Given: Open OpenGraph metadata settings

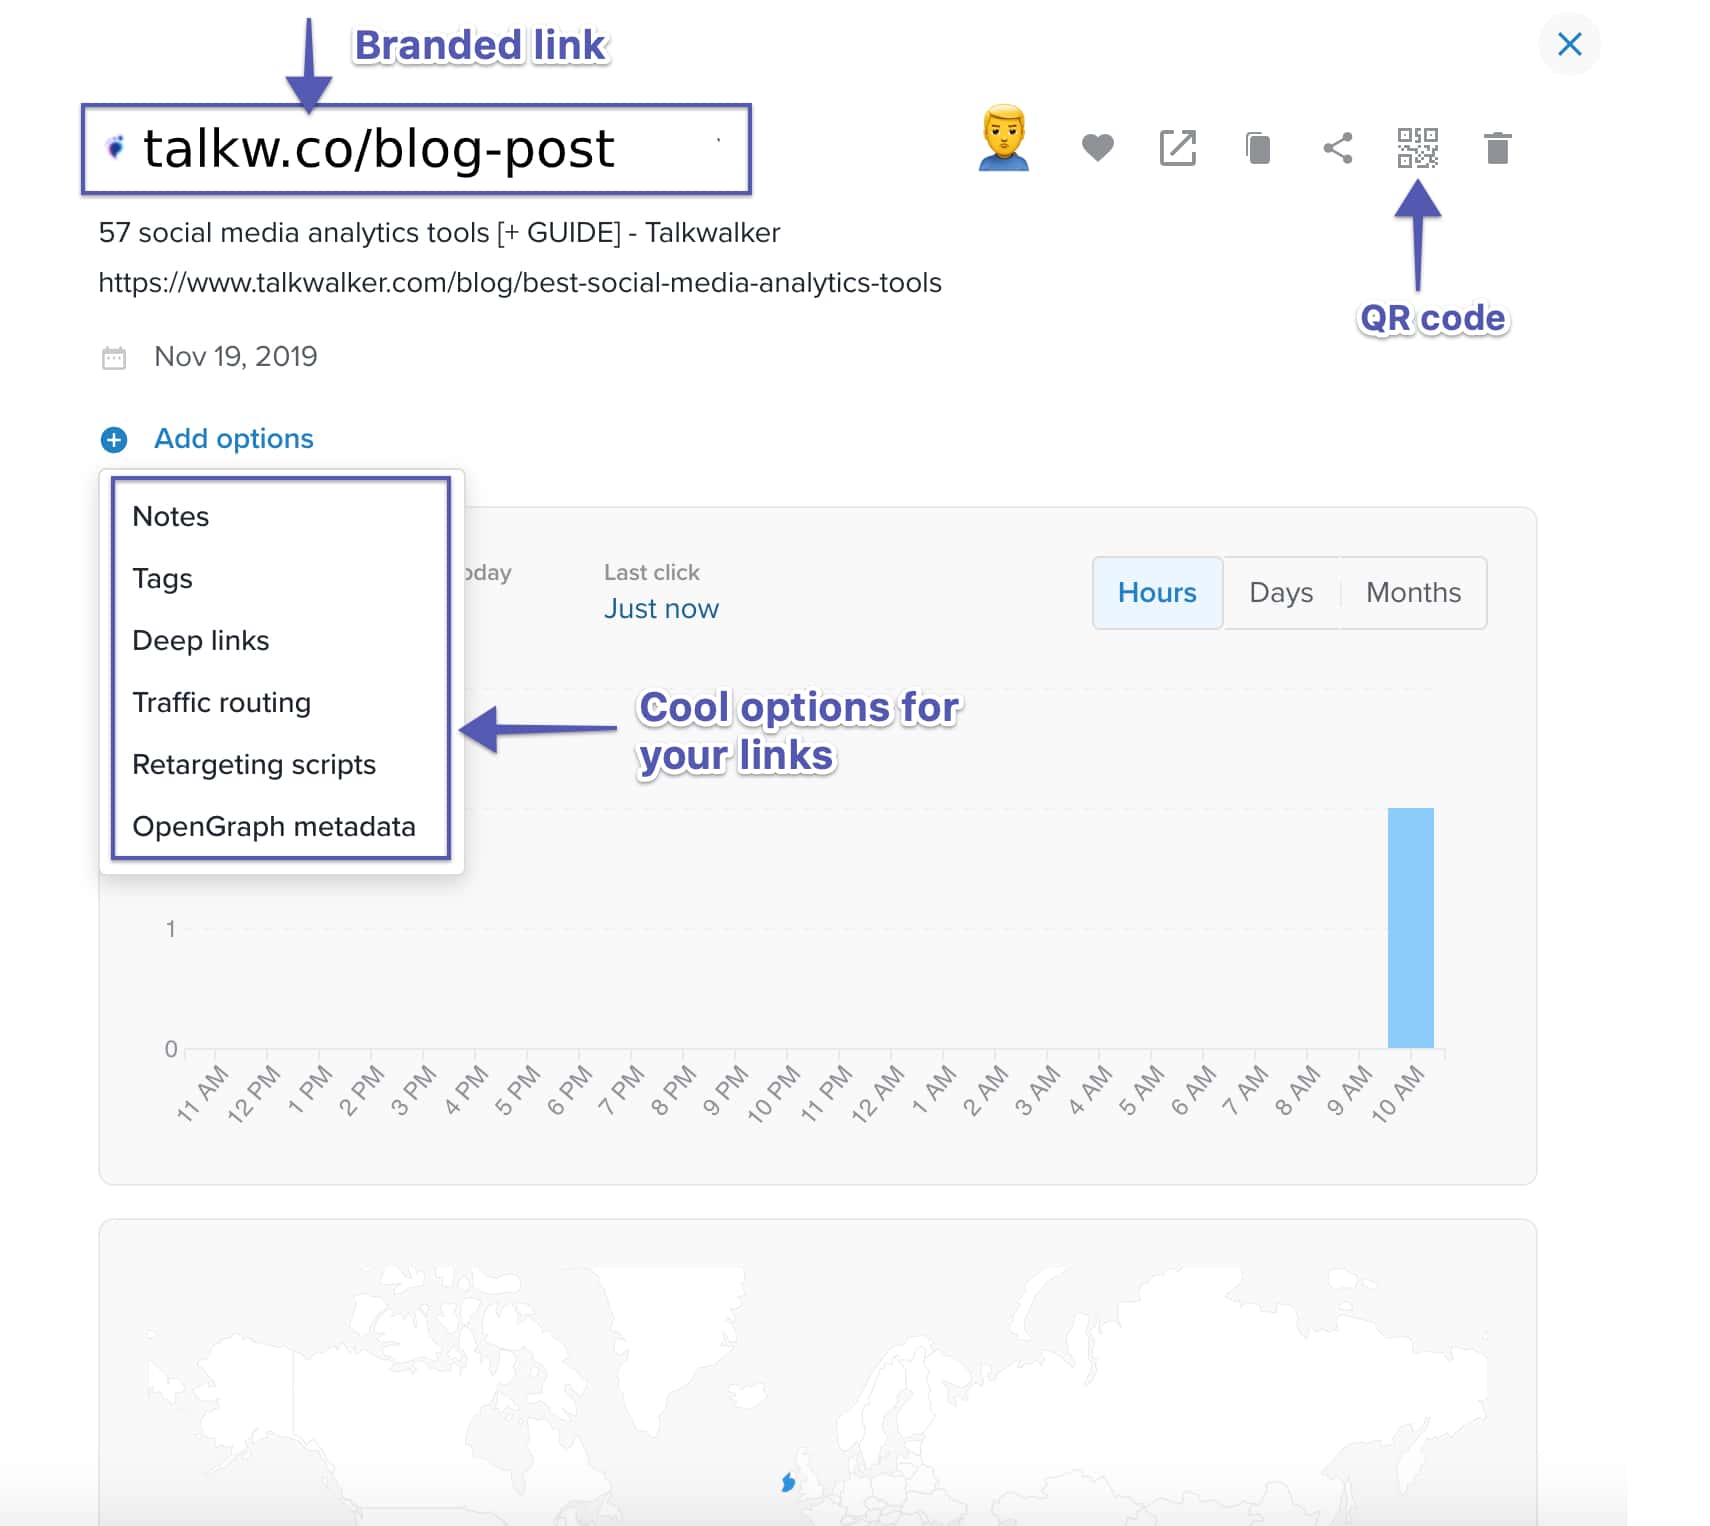Looking at the screenshot, I should pyautogui.click(x=274, y=826).
